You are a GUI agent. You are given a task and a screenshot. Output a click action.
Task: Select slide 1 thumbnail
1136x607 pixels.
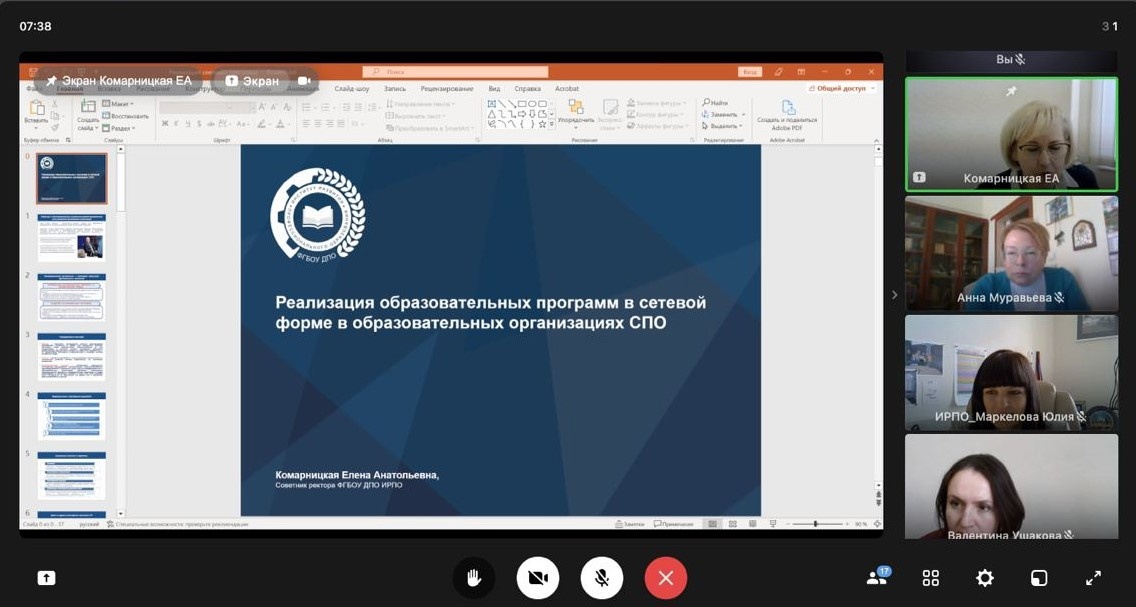pyautogui.click(x=72, y=238)
